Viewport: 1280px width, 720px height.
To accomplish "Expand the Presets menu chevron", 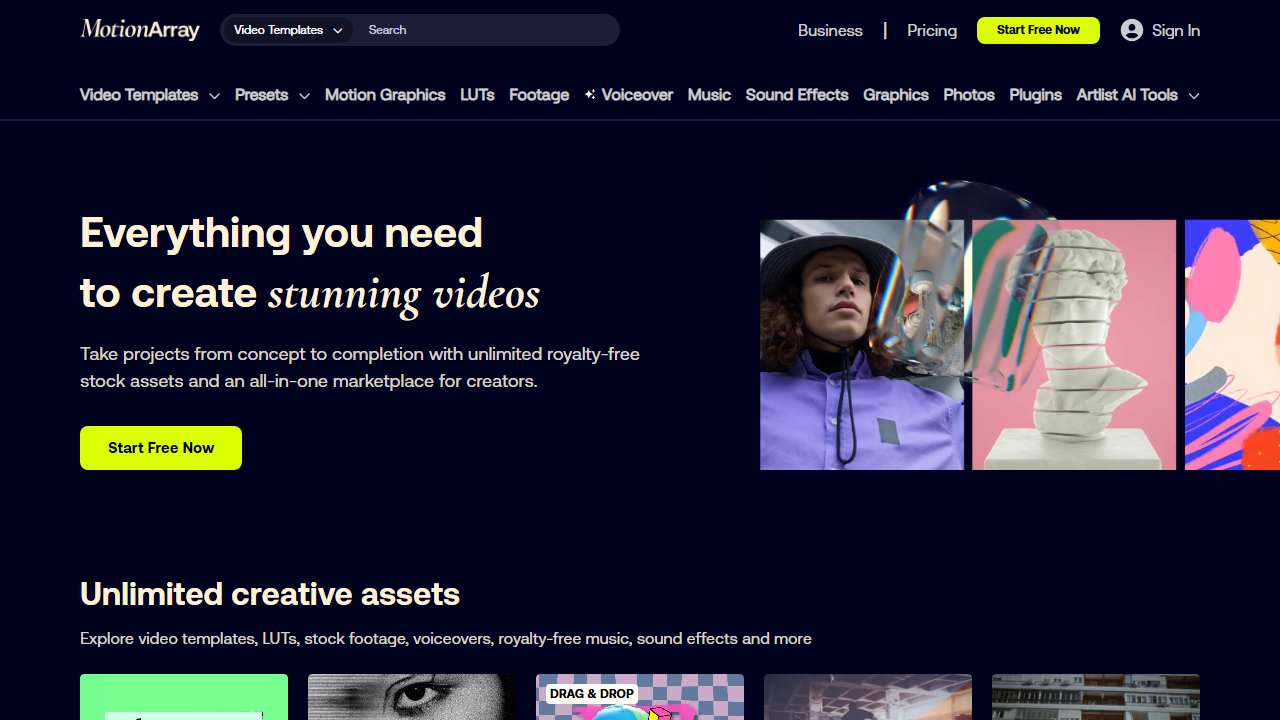I will [x=304, y=96].
